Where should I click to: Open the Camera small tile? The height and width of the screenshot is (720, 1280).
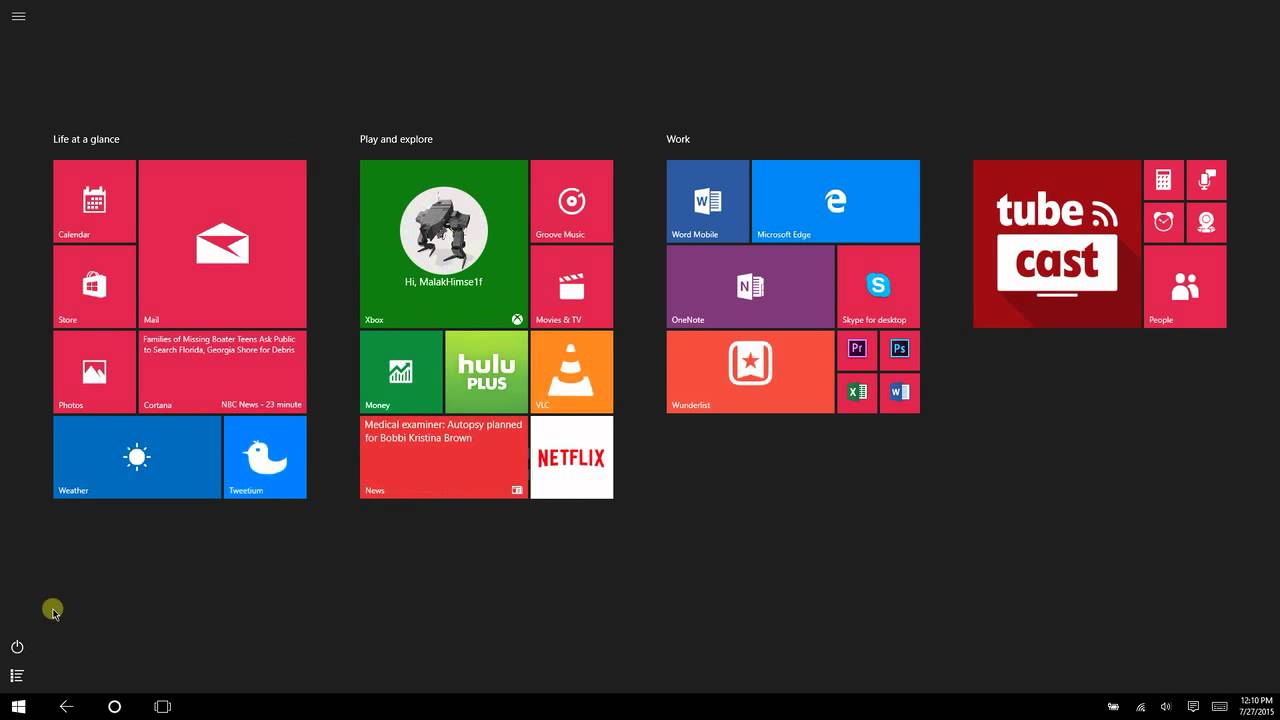[x=1206, y=222]
